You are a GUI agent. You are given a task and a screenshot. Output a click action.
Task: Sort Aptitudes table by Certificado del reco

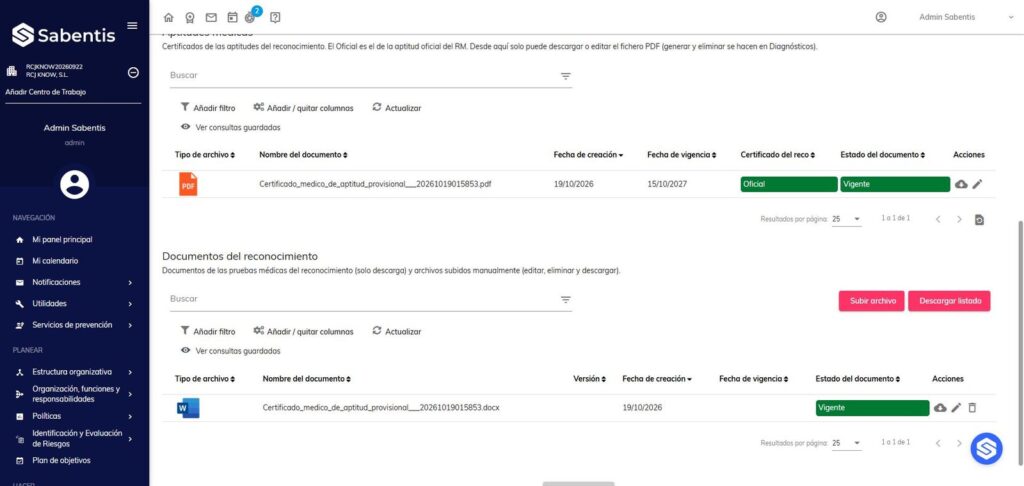pyautogui.click(x=778, y=155)
